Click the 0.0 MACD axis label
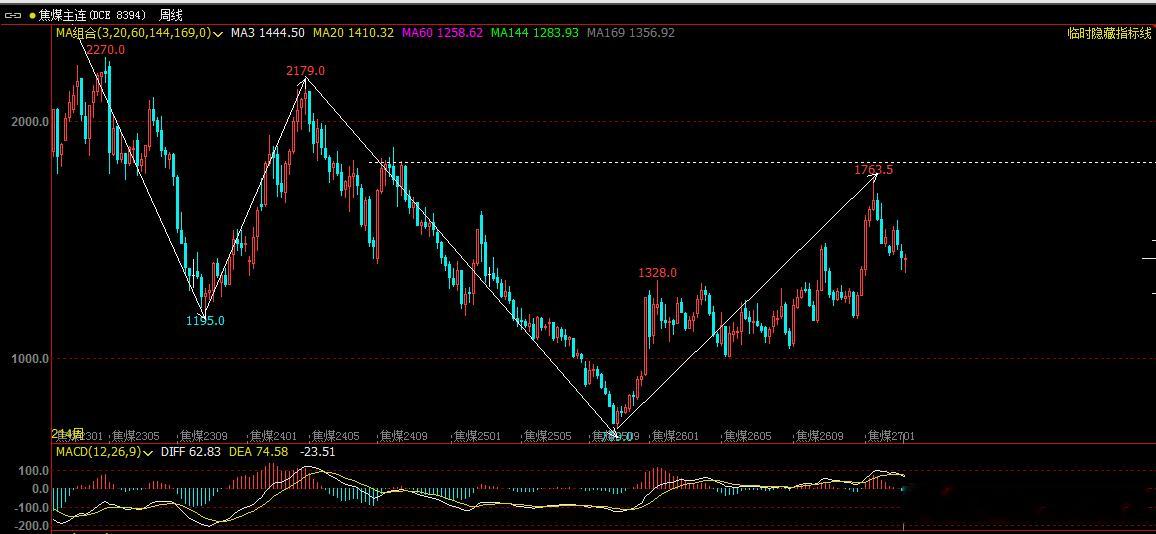The image size is (1156, 534). click(40, 488)
